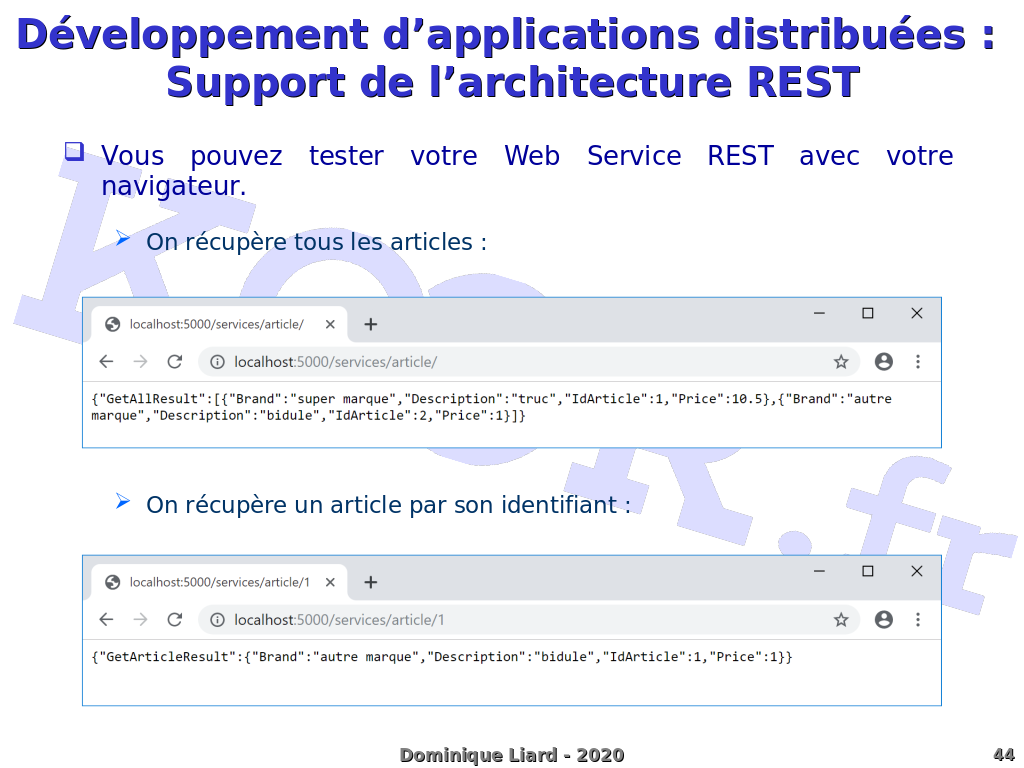Close the localhost:5000/services/article/ tab
The image size is (1024, 768).
(x=330, y=324)
